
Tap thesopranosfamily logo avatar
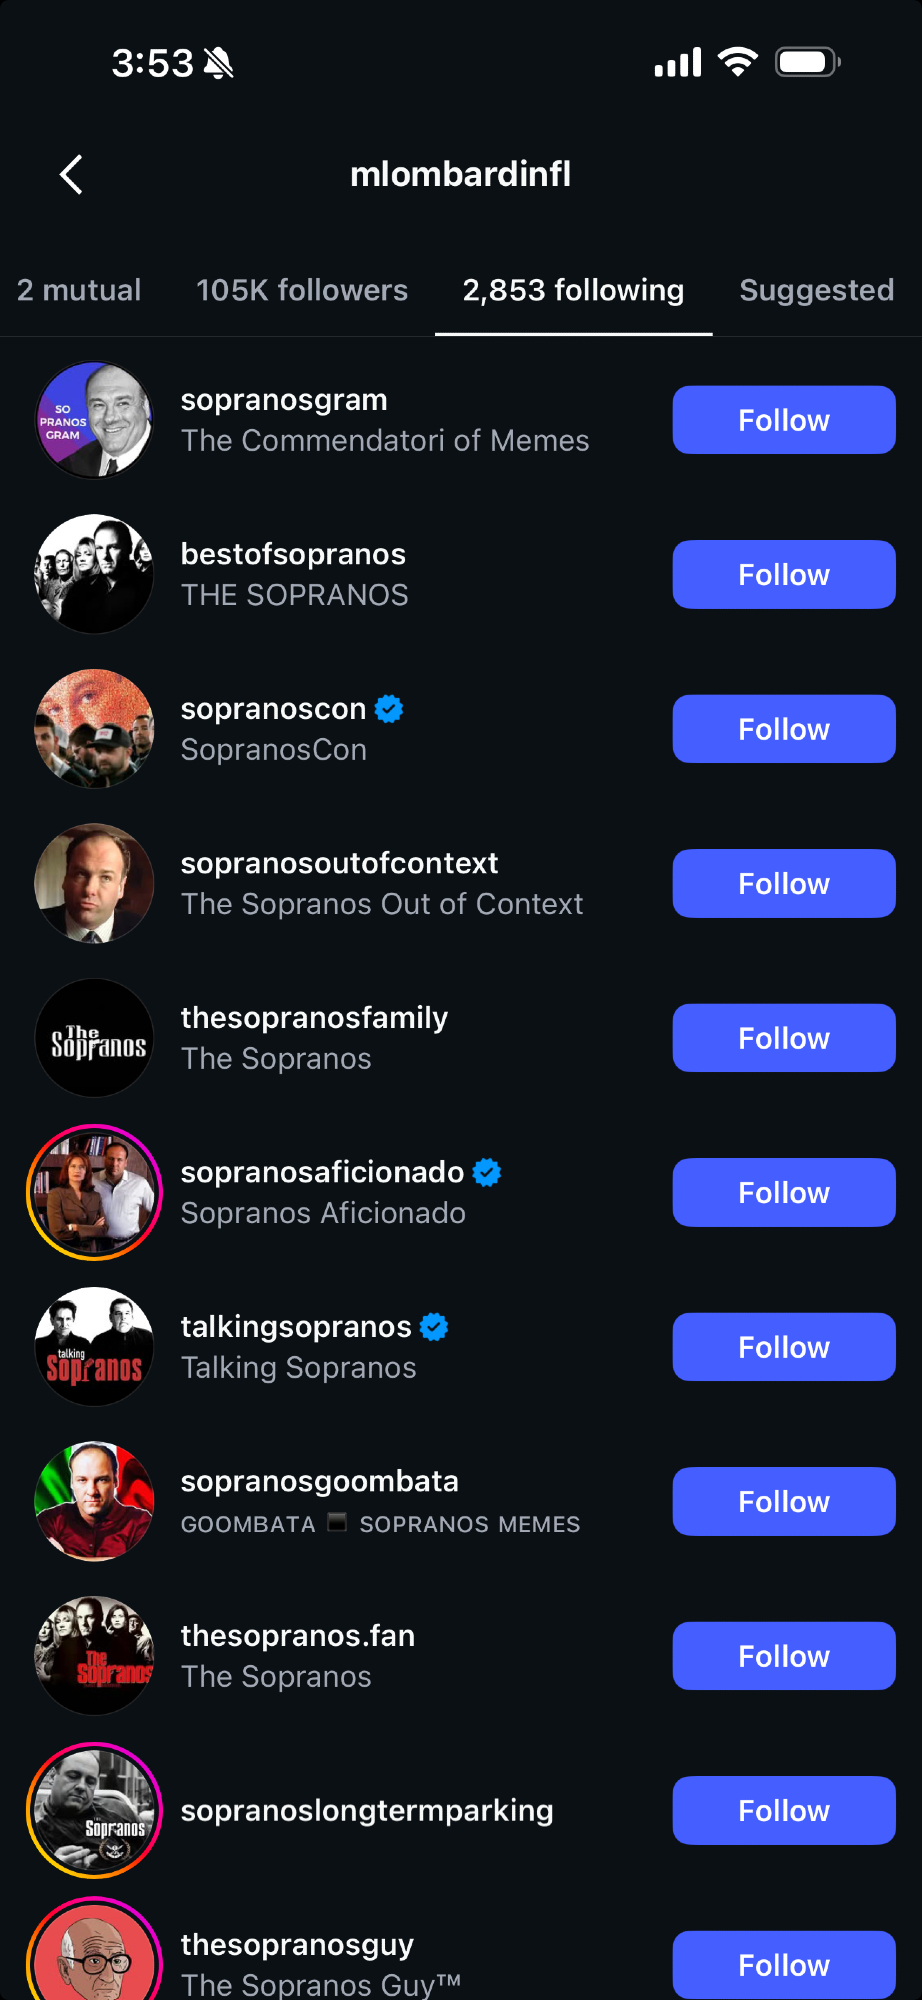pos(94,1038)
